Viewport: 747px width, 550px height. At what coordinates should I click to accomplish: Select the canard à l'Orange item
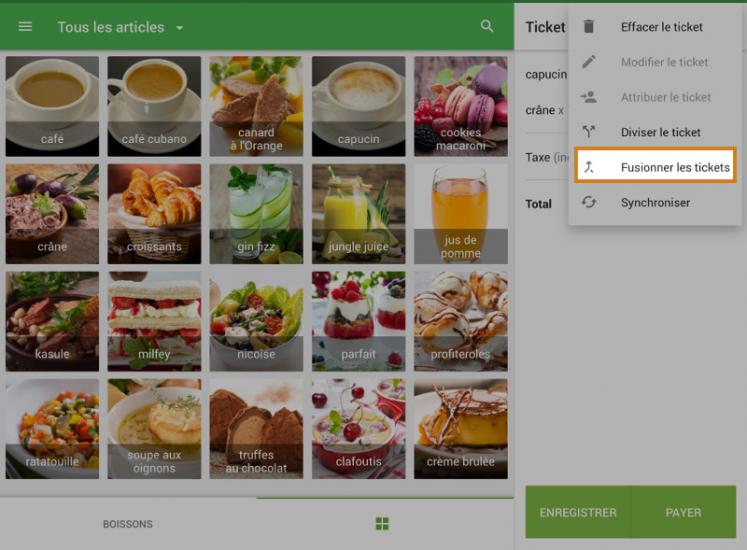(256, 106)
